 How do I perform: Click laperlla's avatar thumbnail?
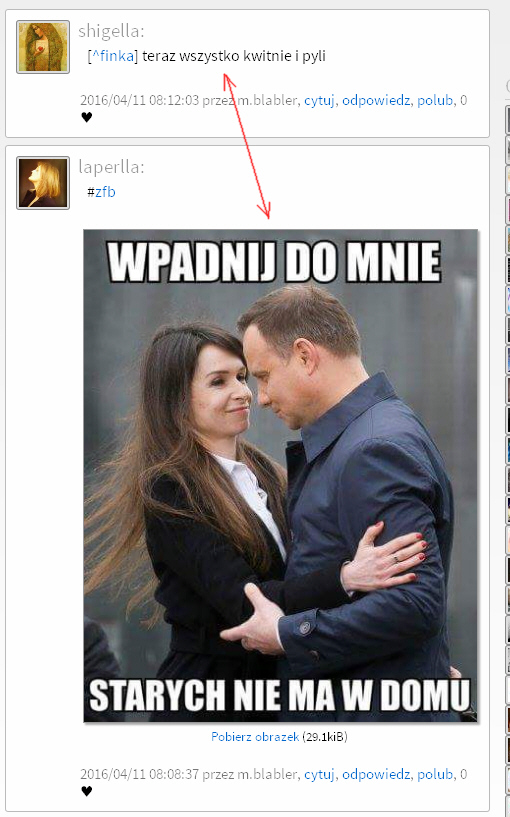(43, 183)
